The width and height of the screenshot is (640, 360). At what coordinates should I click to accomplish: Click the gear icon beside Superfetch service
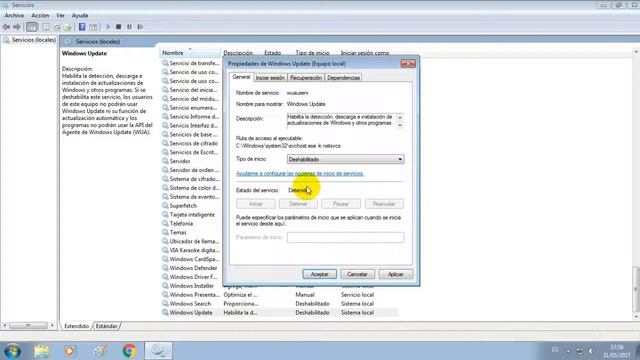(165, 206)
